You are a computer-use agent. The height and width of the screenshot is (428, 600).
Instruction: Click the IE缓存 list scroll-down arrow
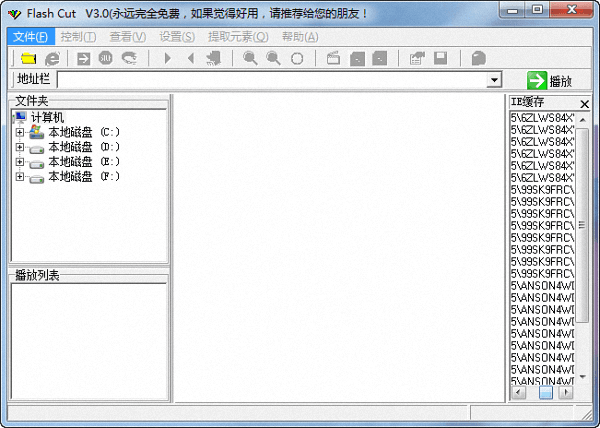(x=582, y=377)
